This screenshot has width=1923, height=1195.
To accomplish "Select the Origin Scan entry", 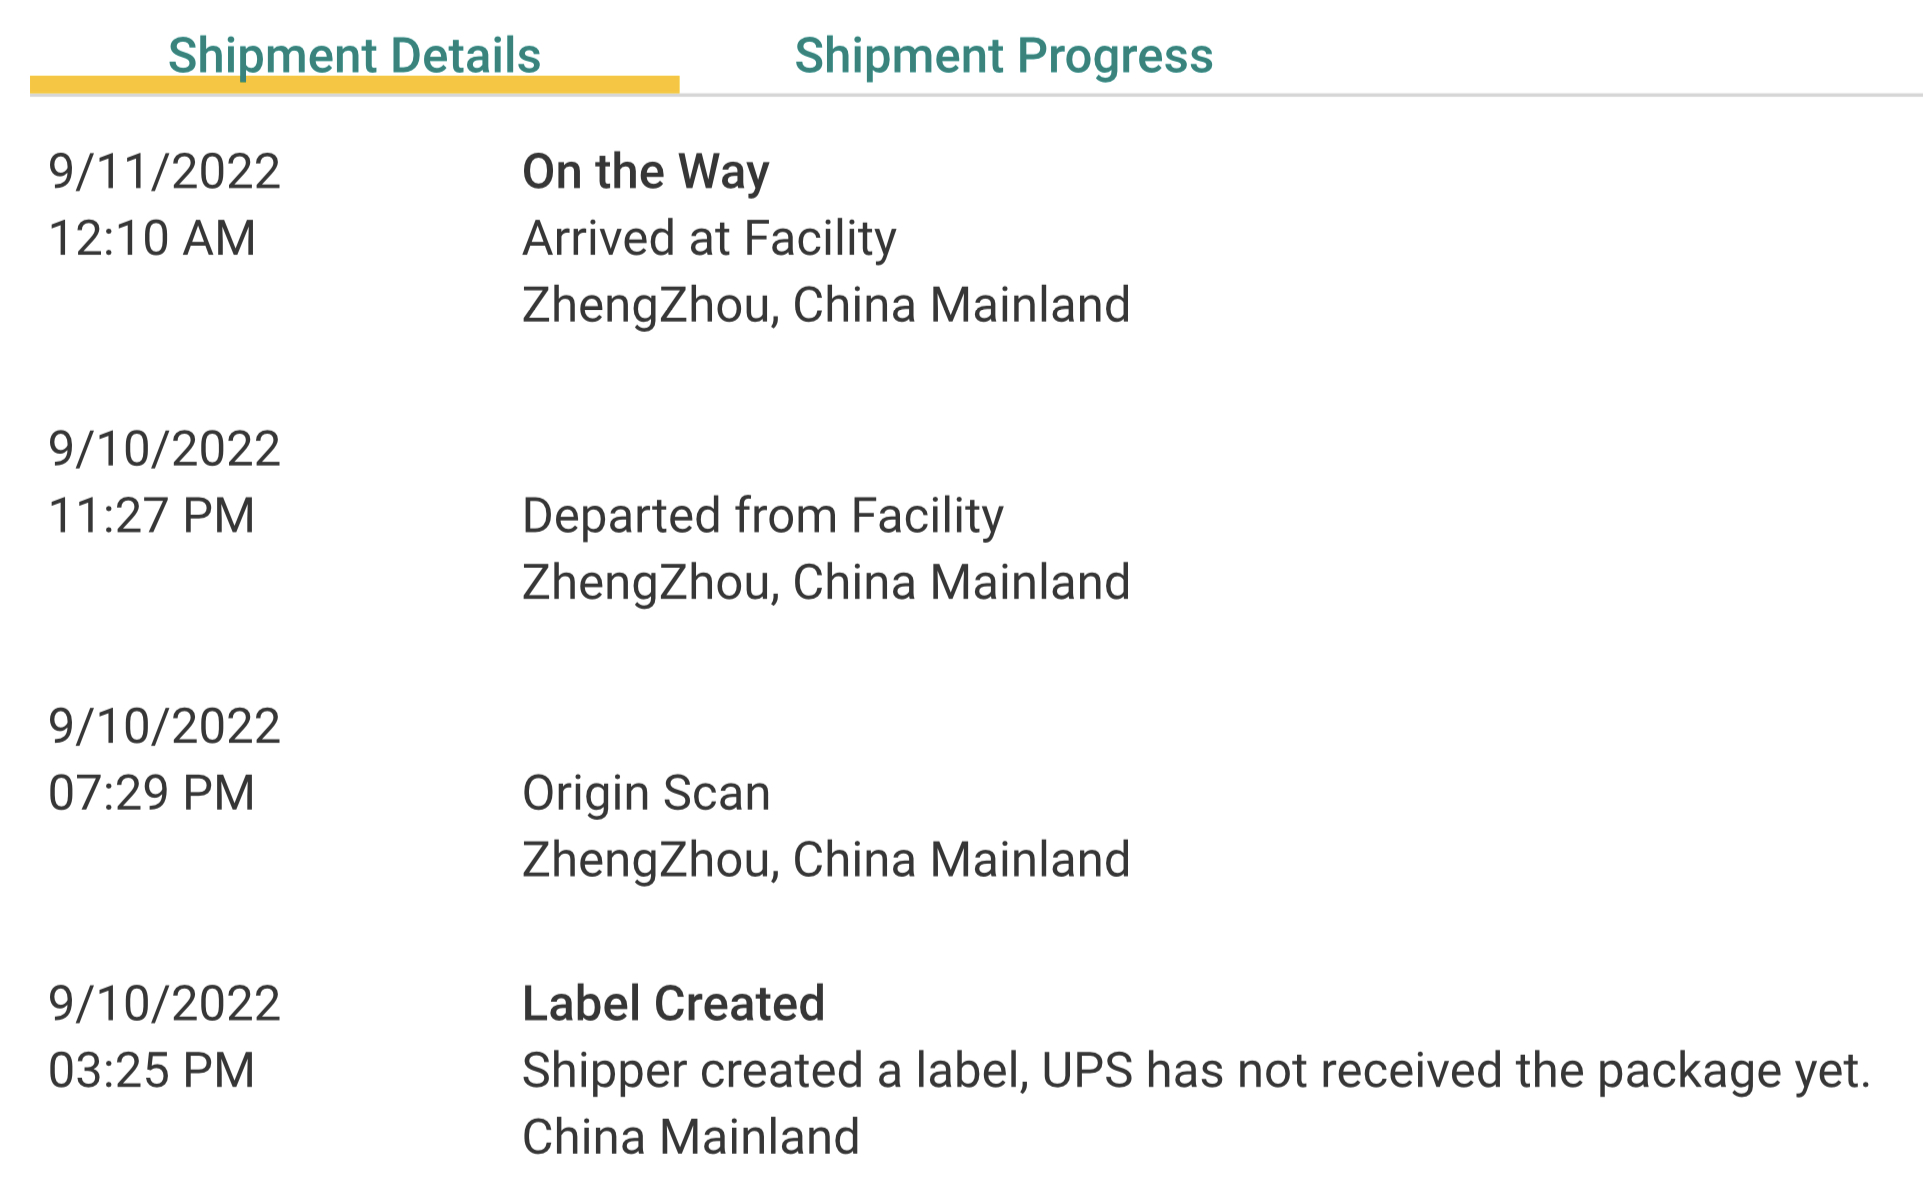I will [646, 793].
